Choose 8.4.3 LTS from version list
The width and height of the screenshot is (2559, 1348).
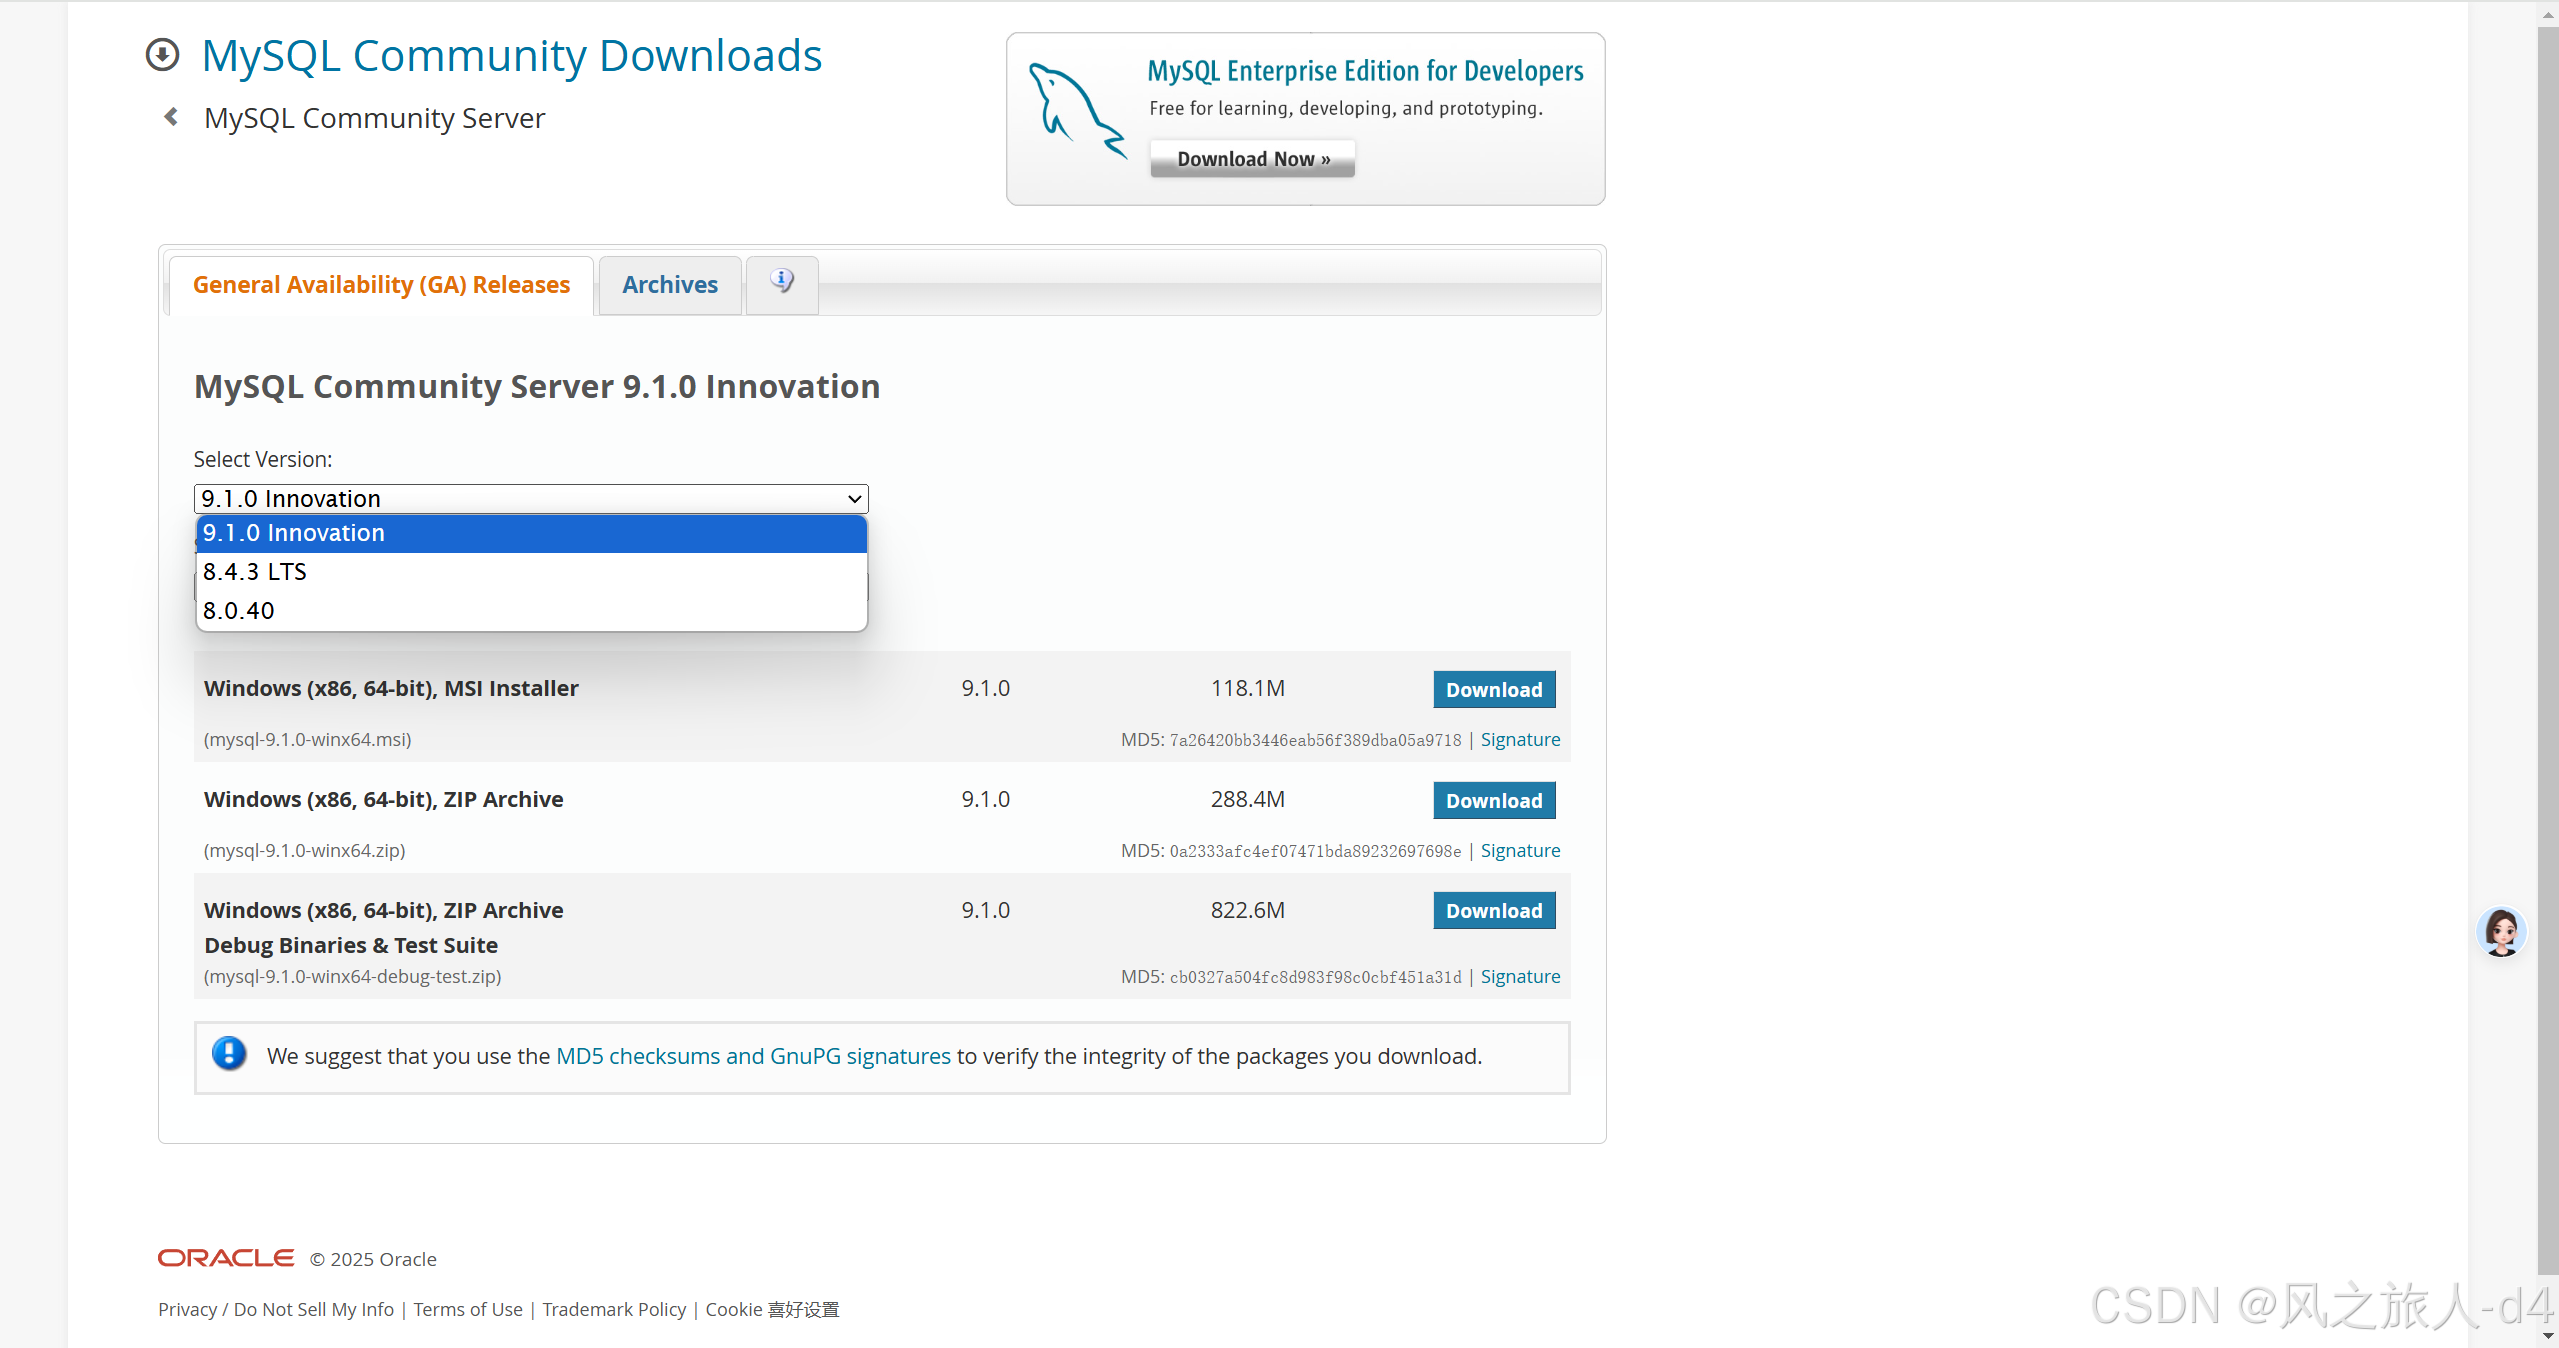(531, 572)
